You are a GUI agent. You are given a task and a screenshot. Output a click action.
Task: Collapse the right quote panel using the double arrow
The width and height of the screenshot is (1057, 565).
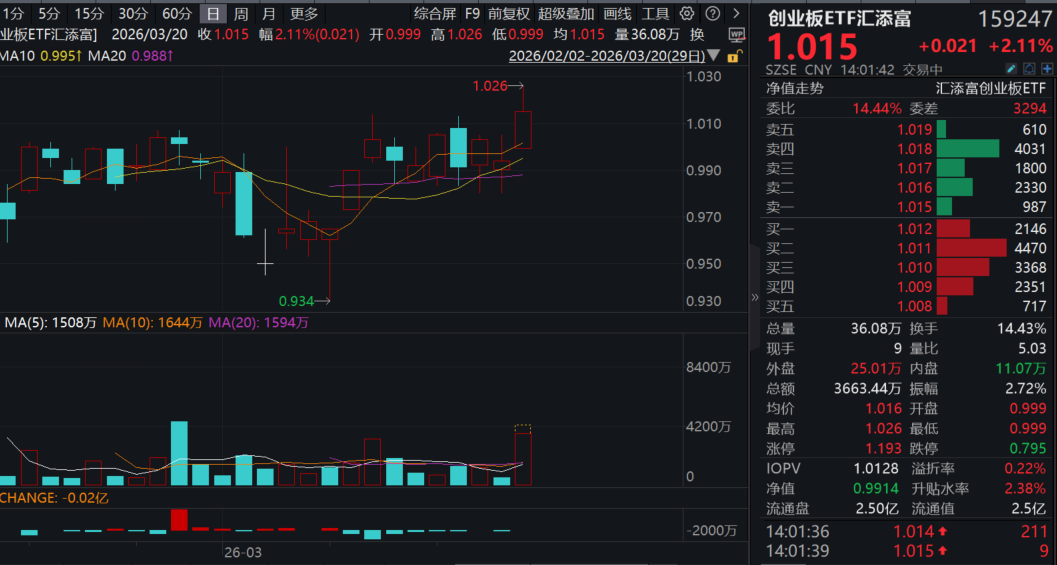755,297
